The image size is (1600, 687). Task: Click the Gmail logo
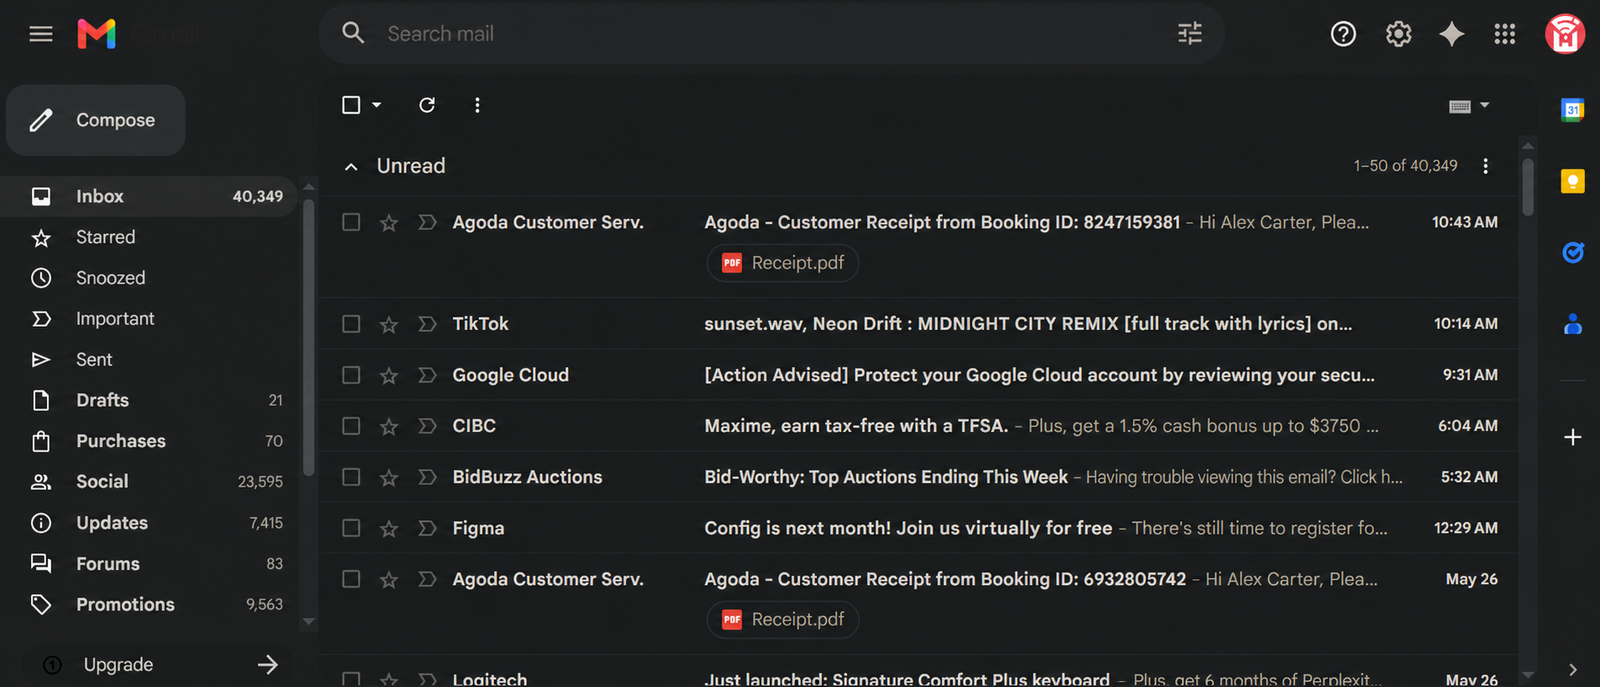(97, 34)
